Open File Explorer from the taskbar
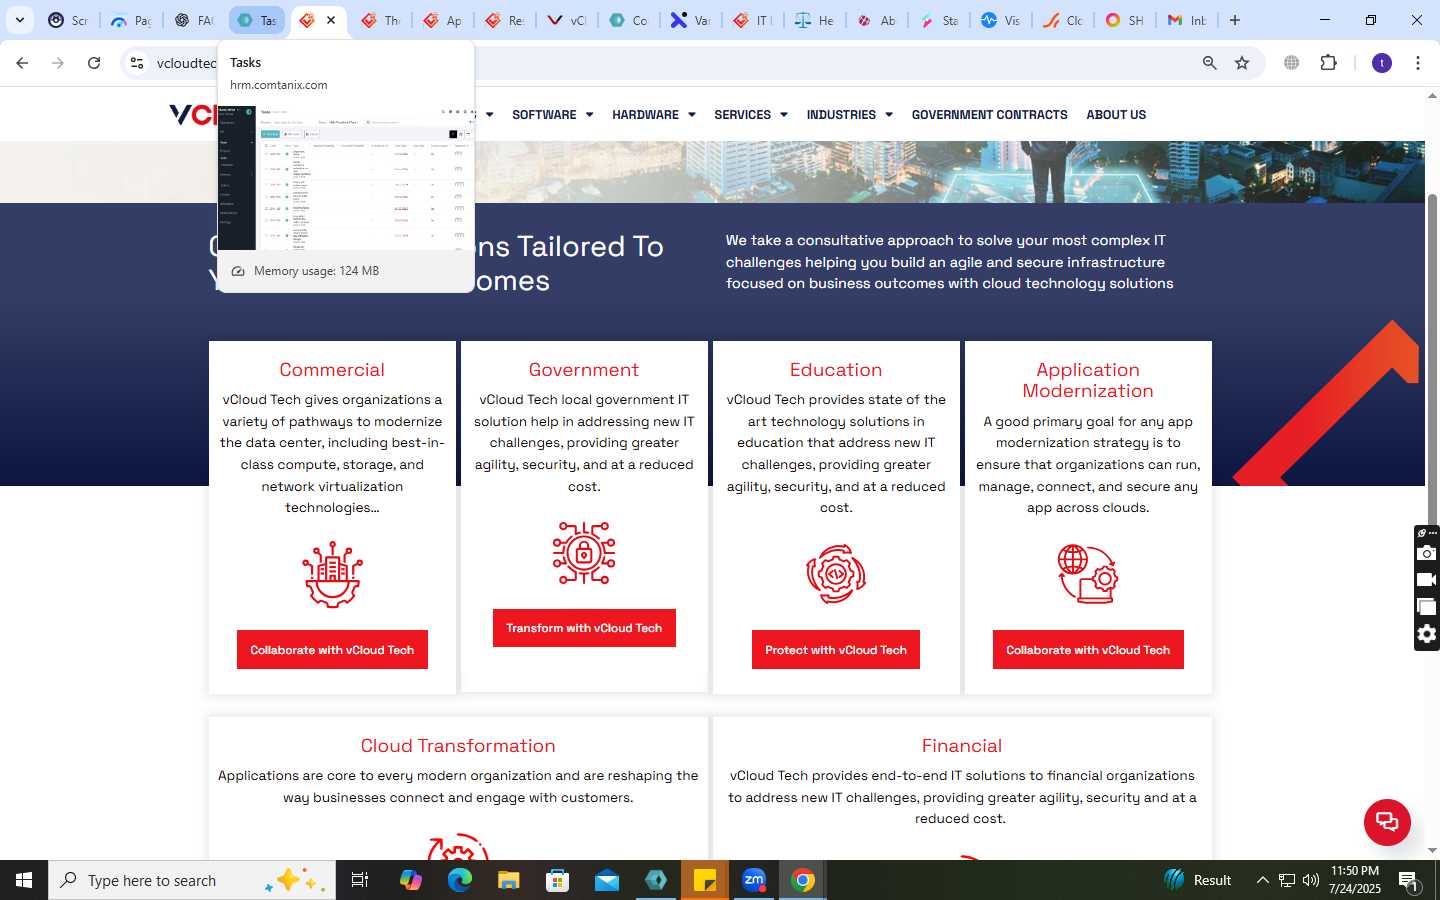The image size is (1440, 900). 509,880
